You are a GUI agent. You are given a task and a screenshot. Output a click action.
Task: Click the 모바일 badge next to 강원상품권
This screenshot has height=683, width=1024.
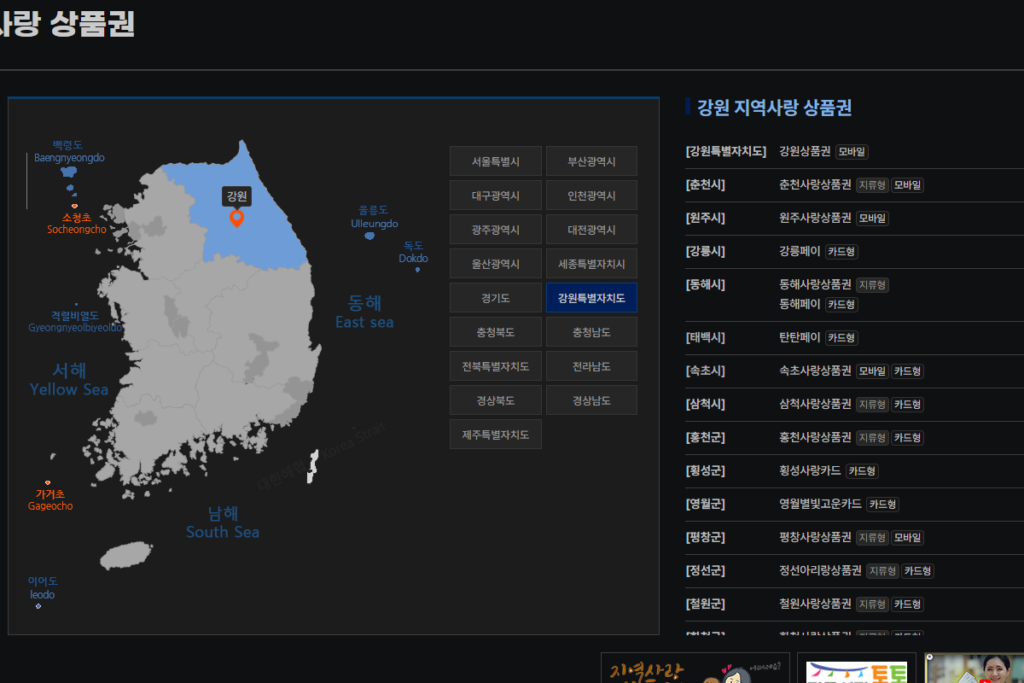click(852, 152)
